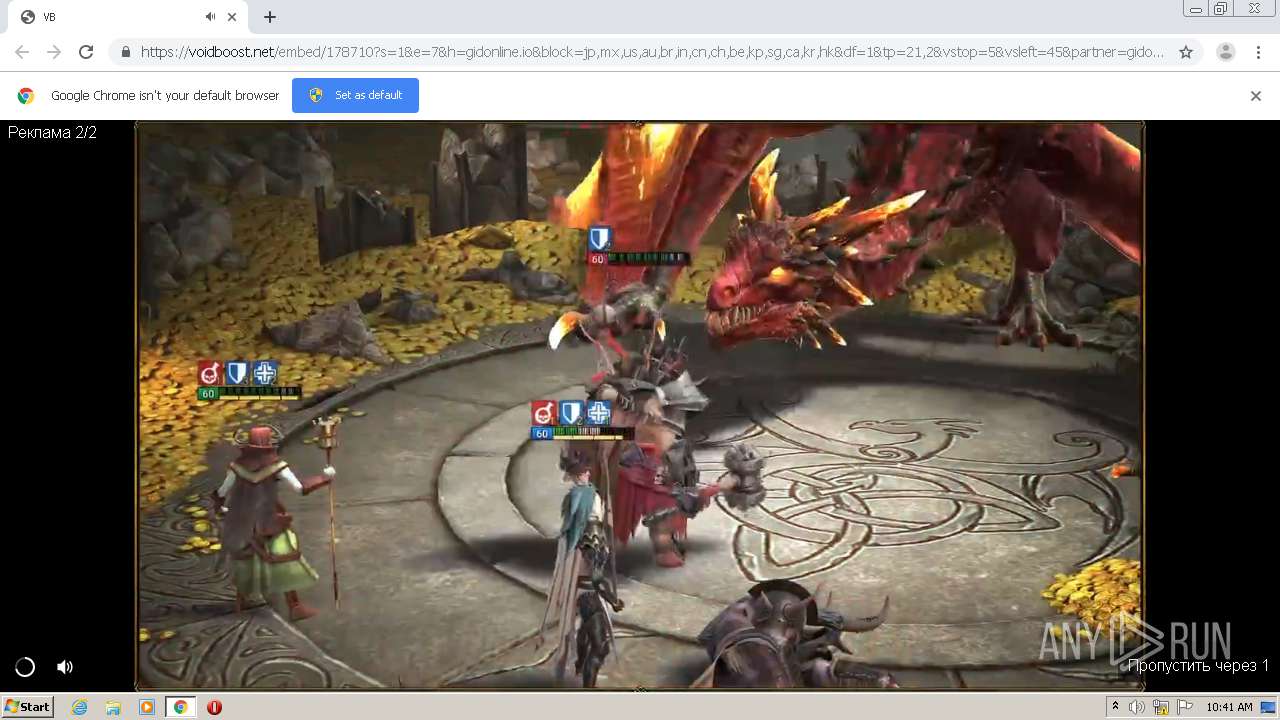Screen dimensions: 1280x720
Task: Click the 10:41 AM system clock
Action: coord(1229,707)
